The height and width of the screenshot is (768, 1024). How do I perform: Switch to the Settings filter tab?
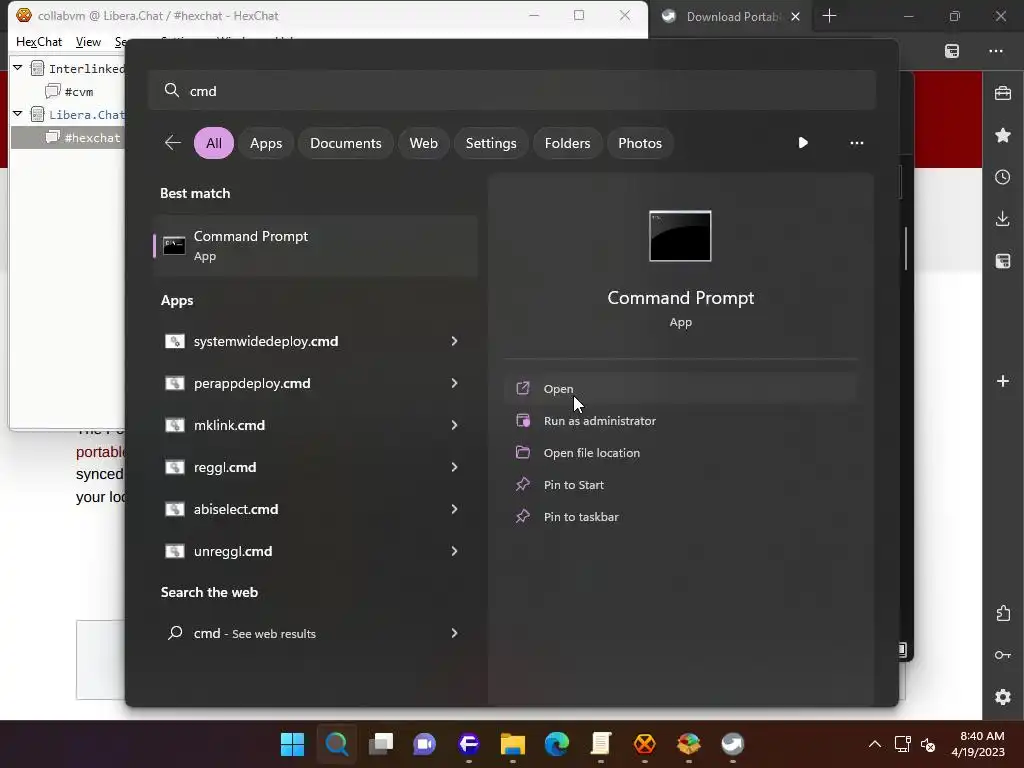point(491,143)
